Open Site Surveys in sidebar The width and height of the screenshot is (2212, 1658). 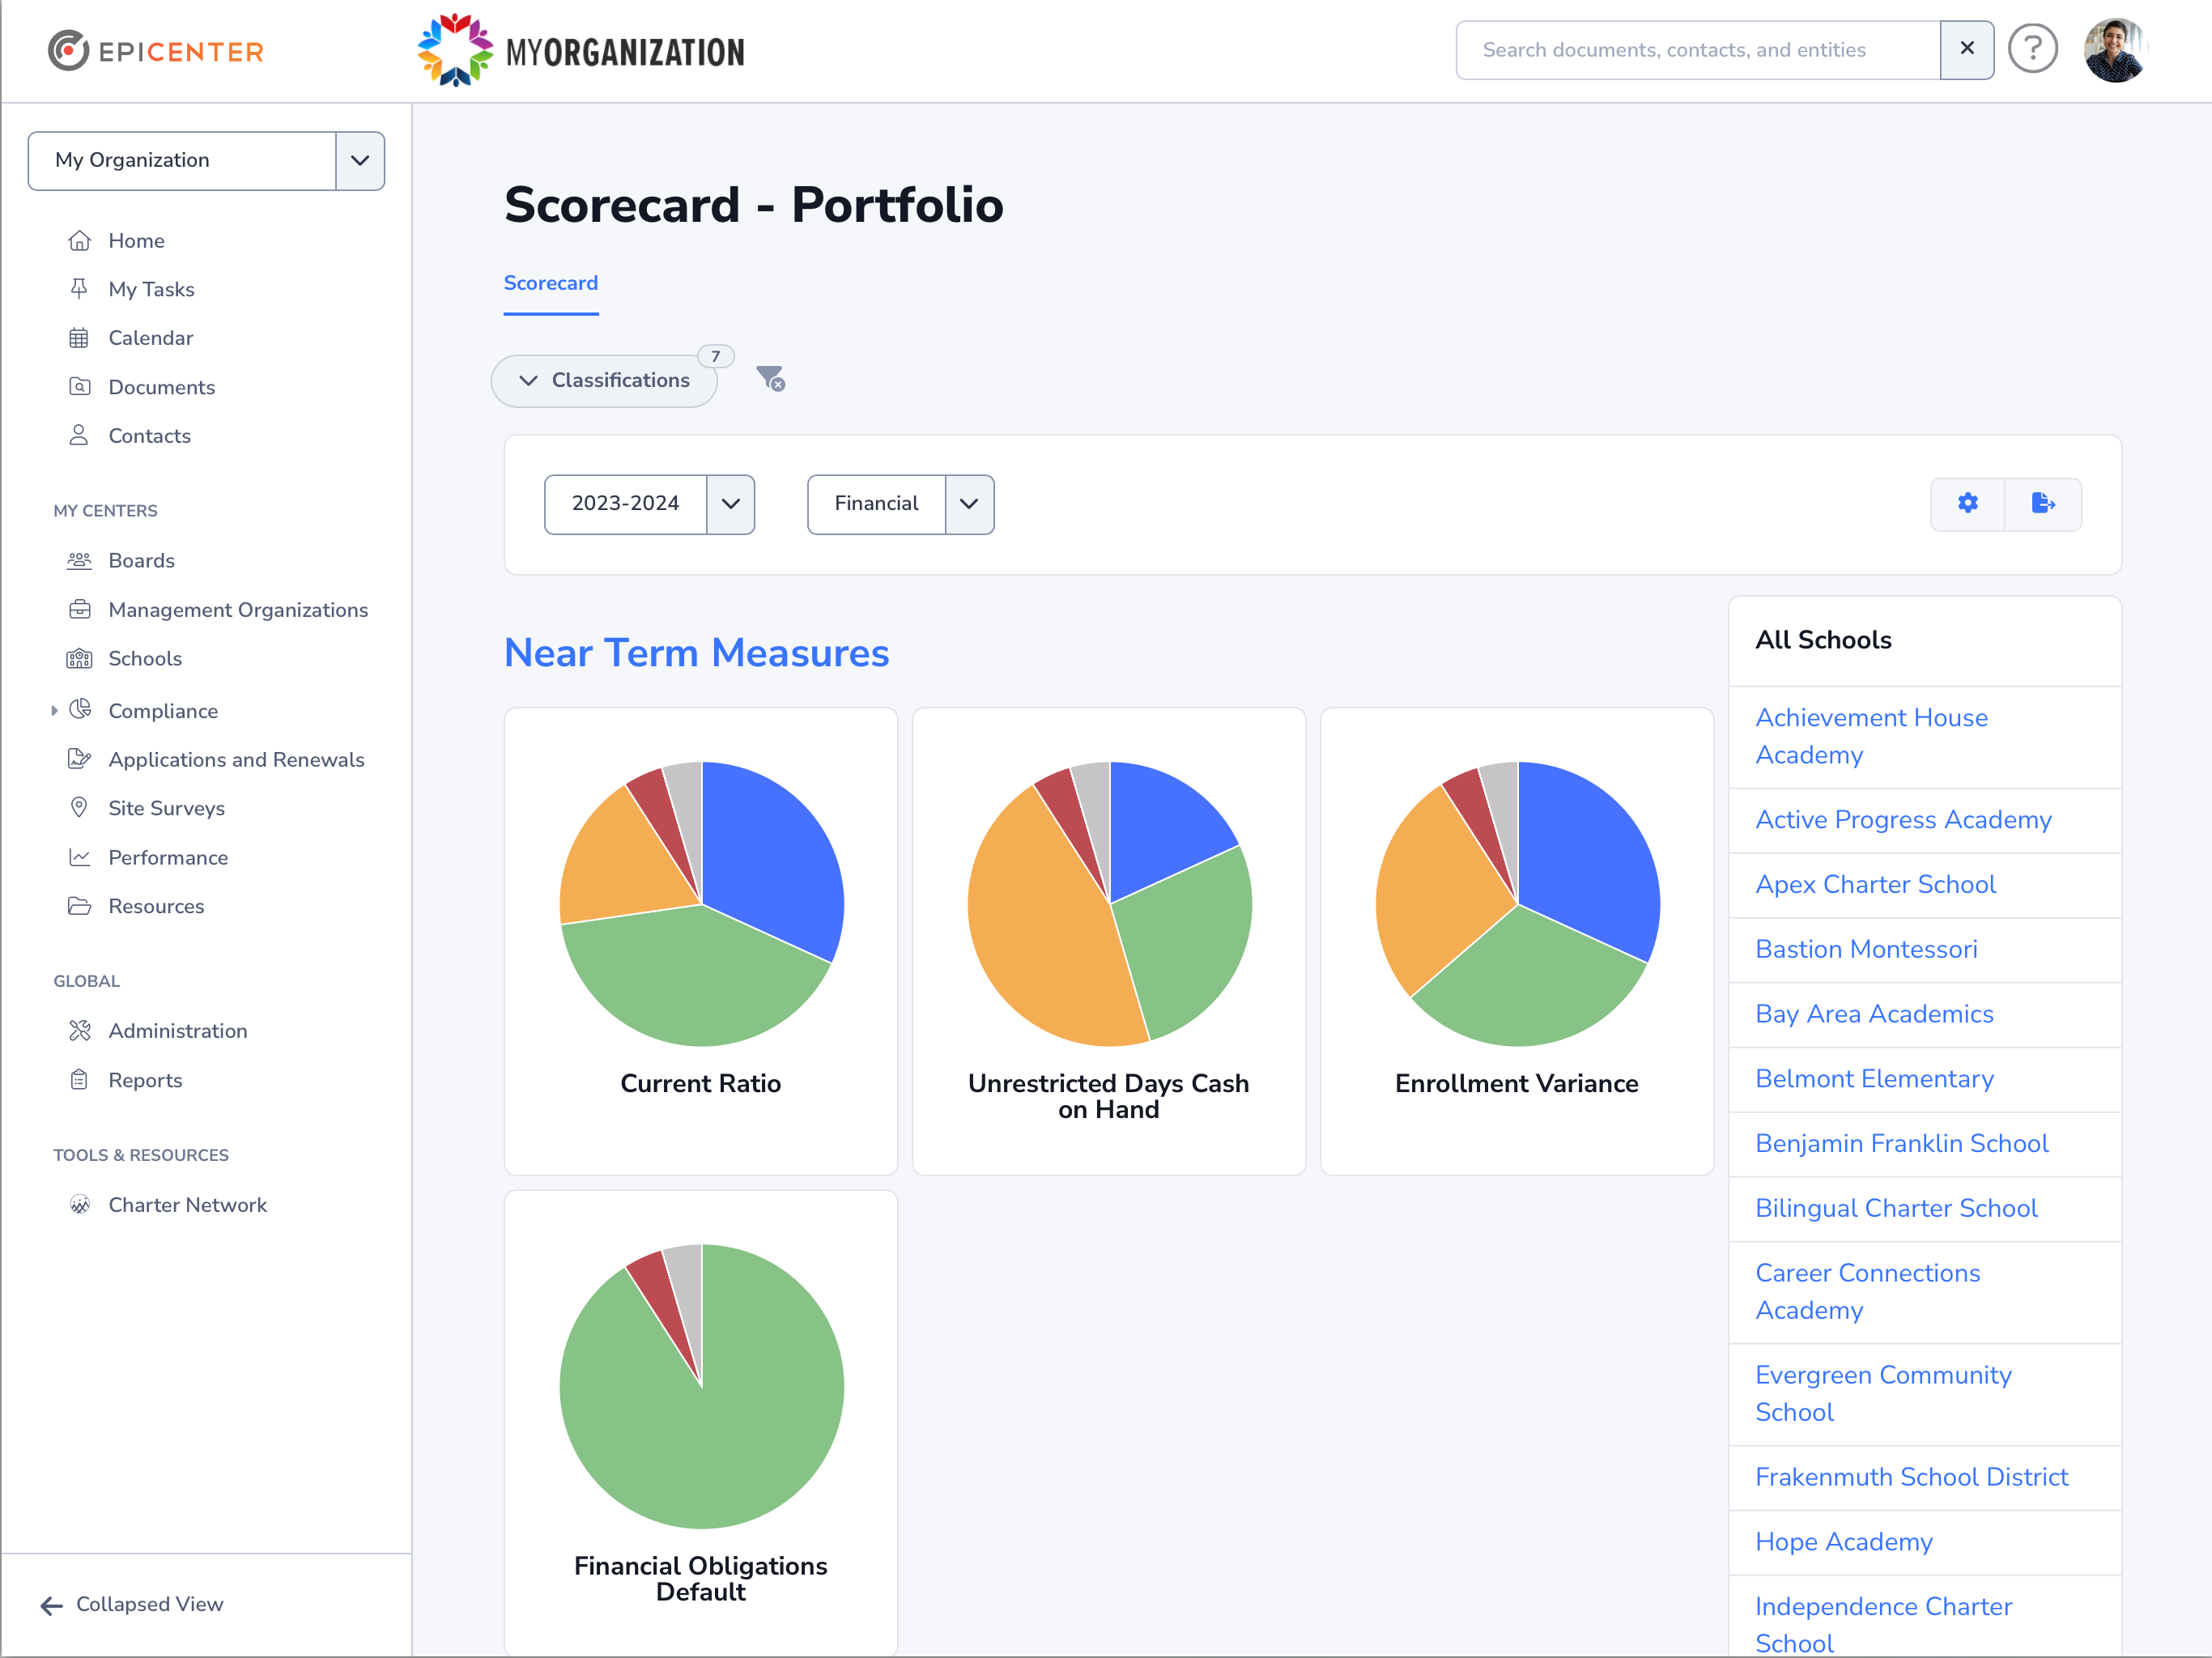[x=166, y=808]
